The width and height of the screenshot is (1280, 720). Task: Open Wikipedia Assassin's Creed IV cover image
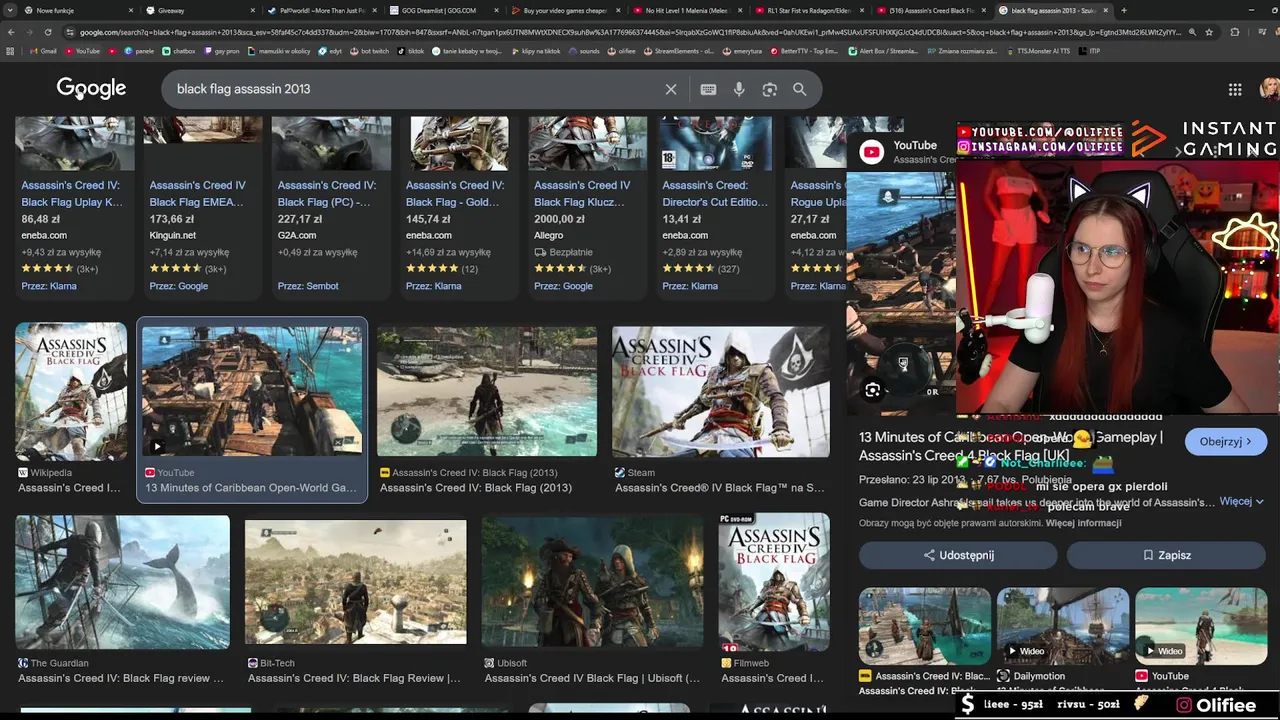pyautogui.click(x=71, y=391)
